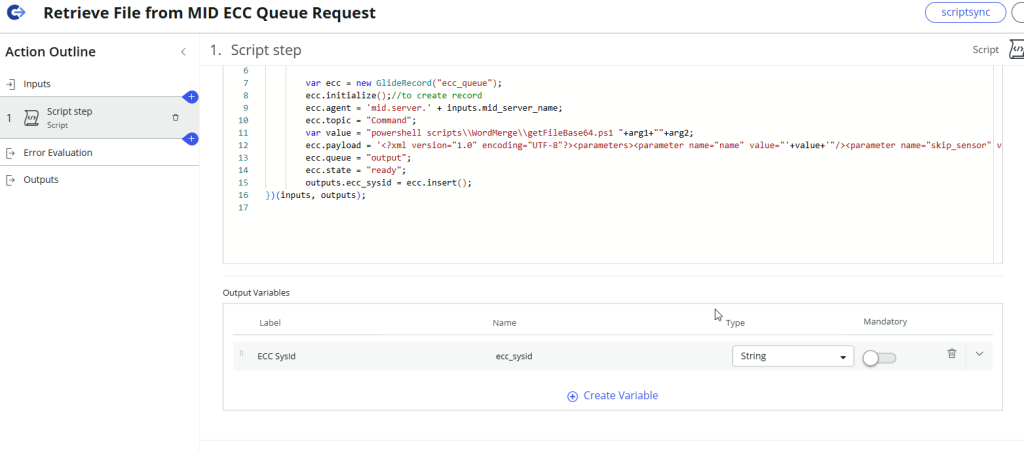Select Error Evaluation in the outline
1024x451 pixels.
point(58,153)
